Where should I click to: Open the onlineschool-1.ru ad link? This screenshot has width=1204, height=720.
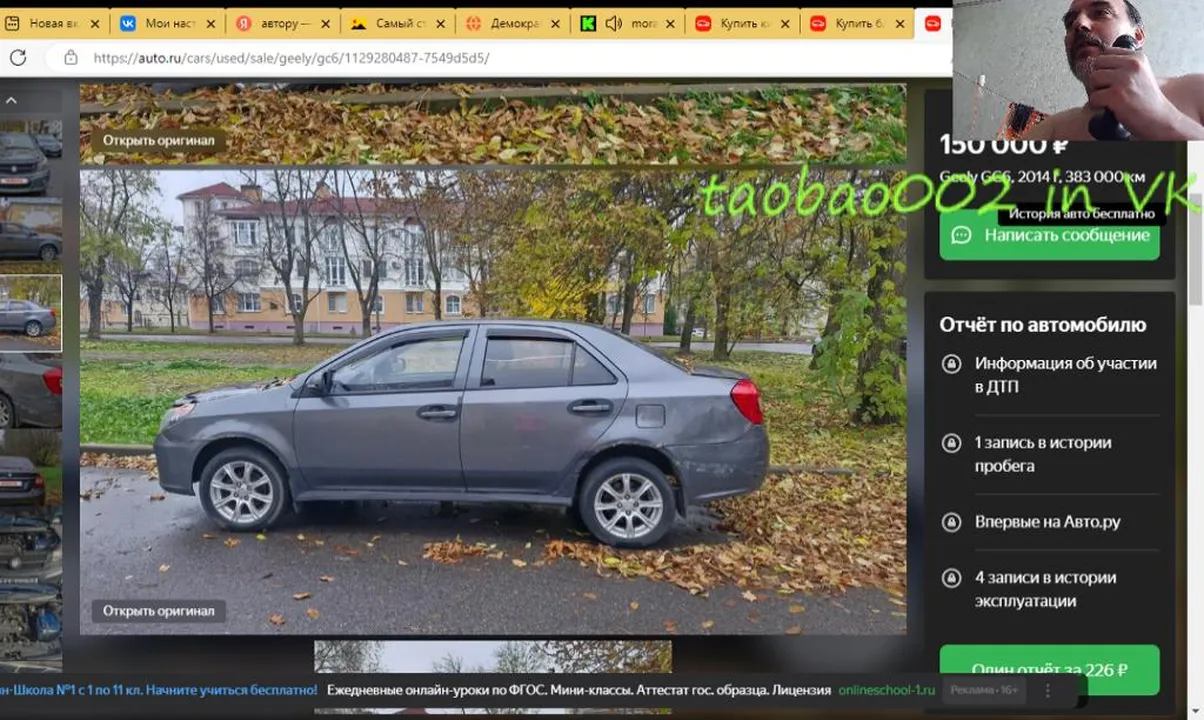coord(887,690)
